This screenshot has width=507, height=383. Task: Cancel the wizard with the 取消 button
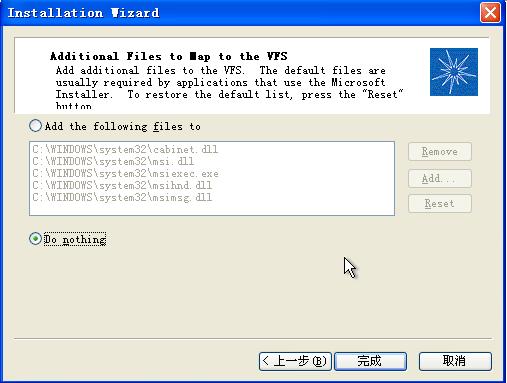point(455,361)
